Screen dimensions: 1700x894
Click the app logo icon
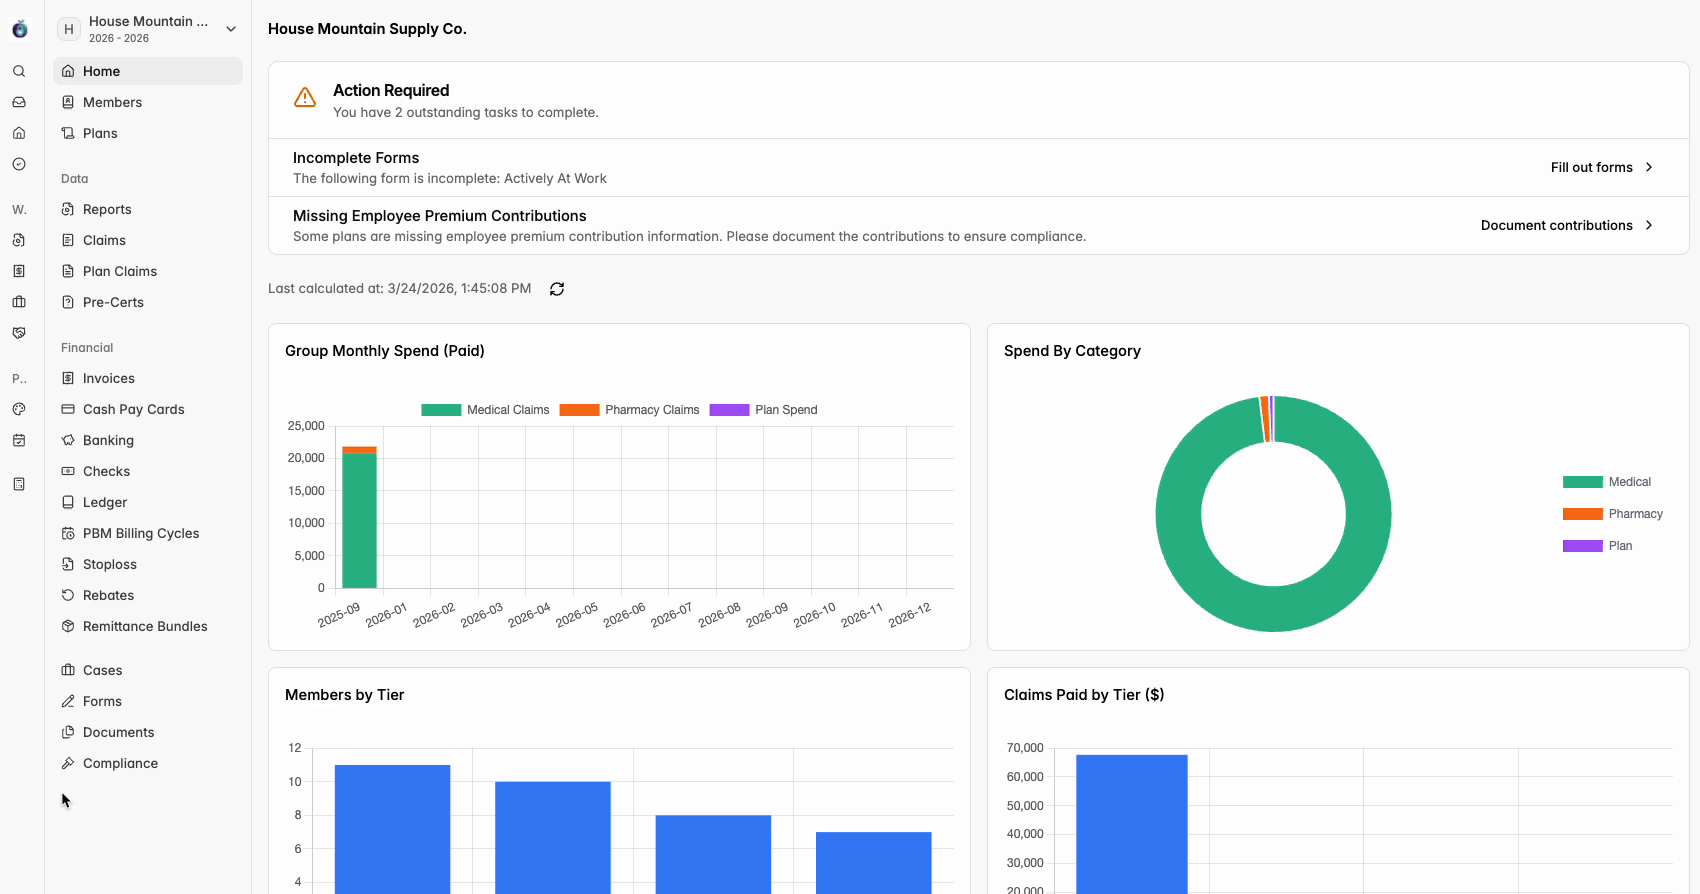(20, 29)
